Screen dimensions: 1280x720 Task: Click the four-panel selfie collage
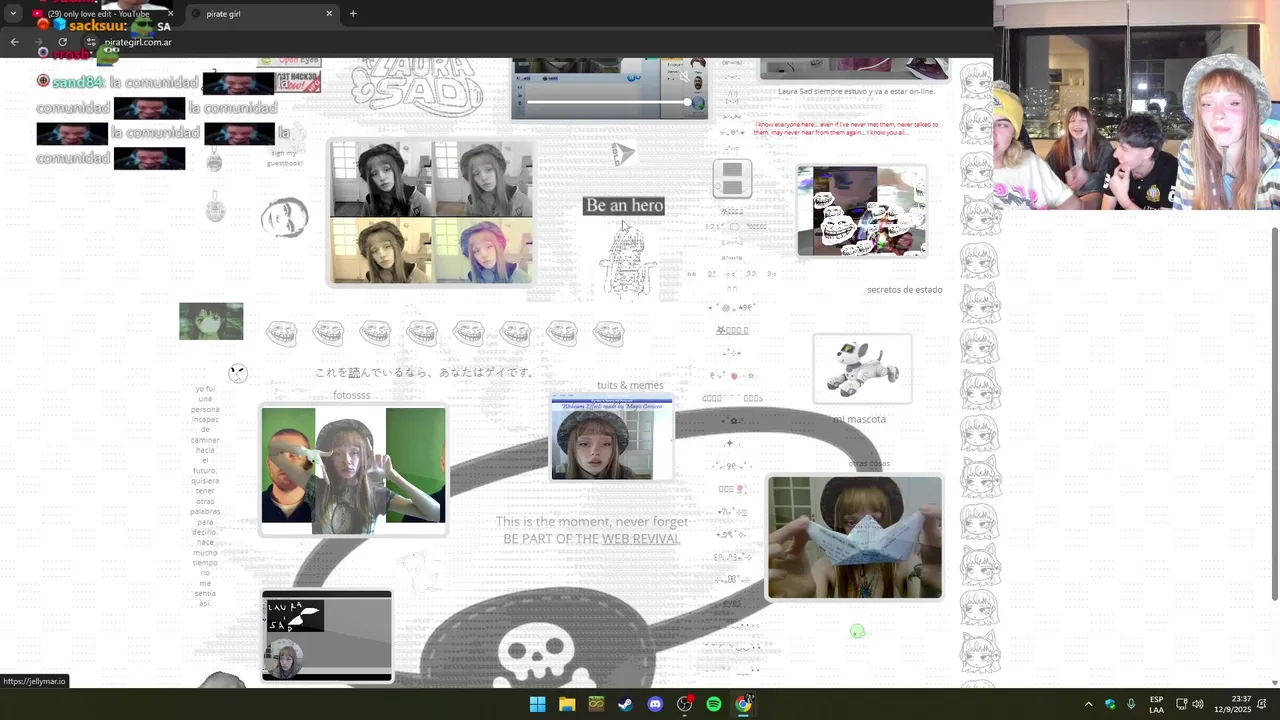[432, 212]
